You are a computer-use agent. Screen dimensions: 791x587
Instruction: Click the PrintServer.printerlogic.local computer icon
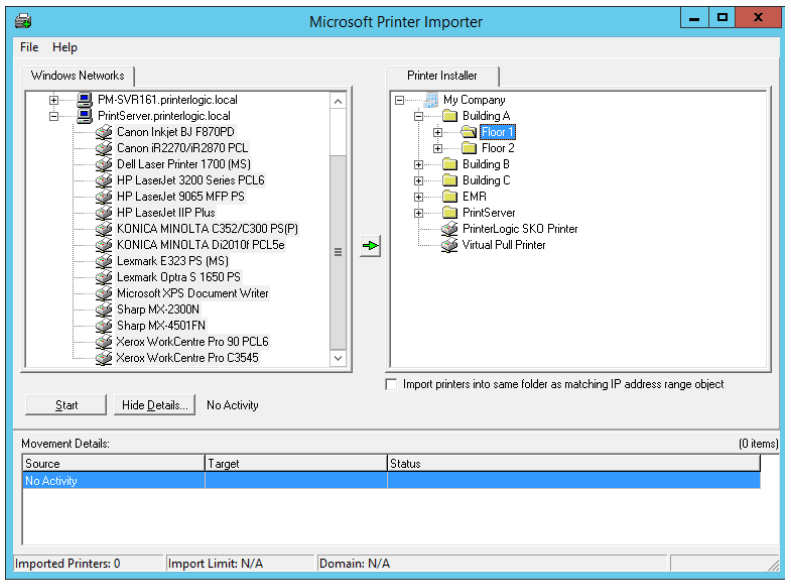pos(86,116)
